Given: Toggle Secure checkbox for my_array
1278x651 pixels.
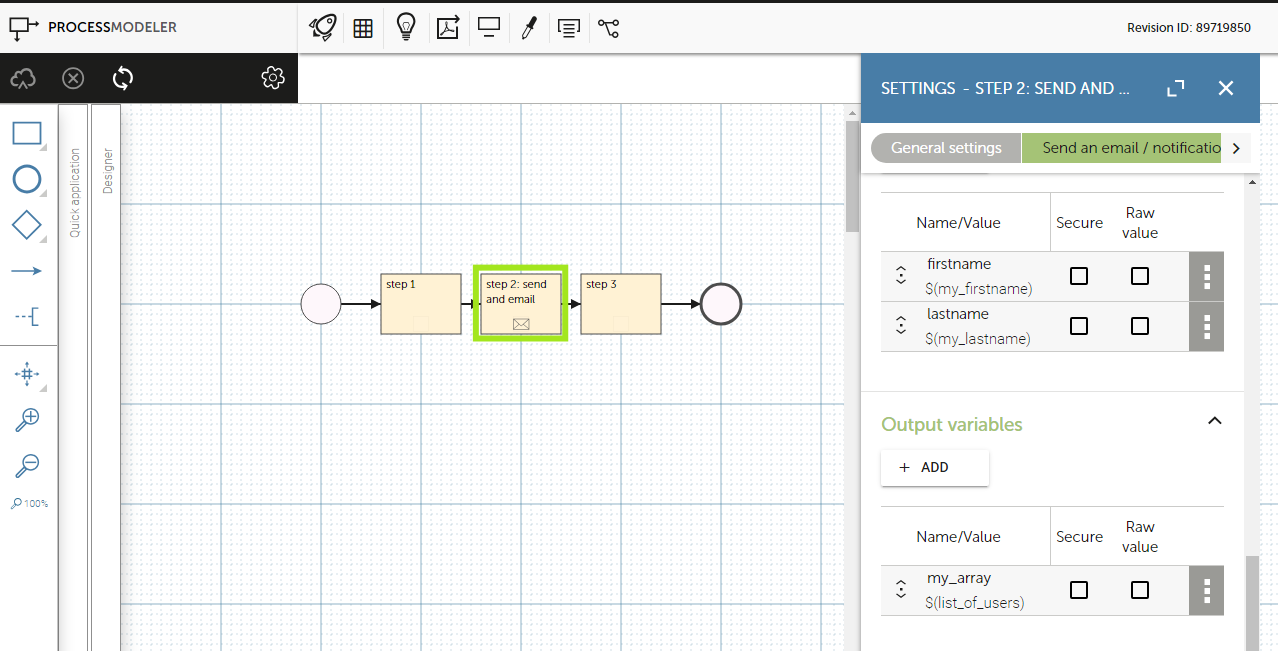Looking at the screenshot, I should 1079,590.
